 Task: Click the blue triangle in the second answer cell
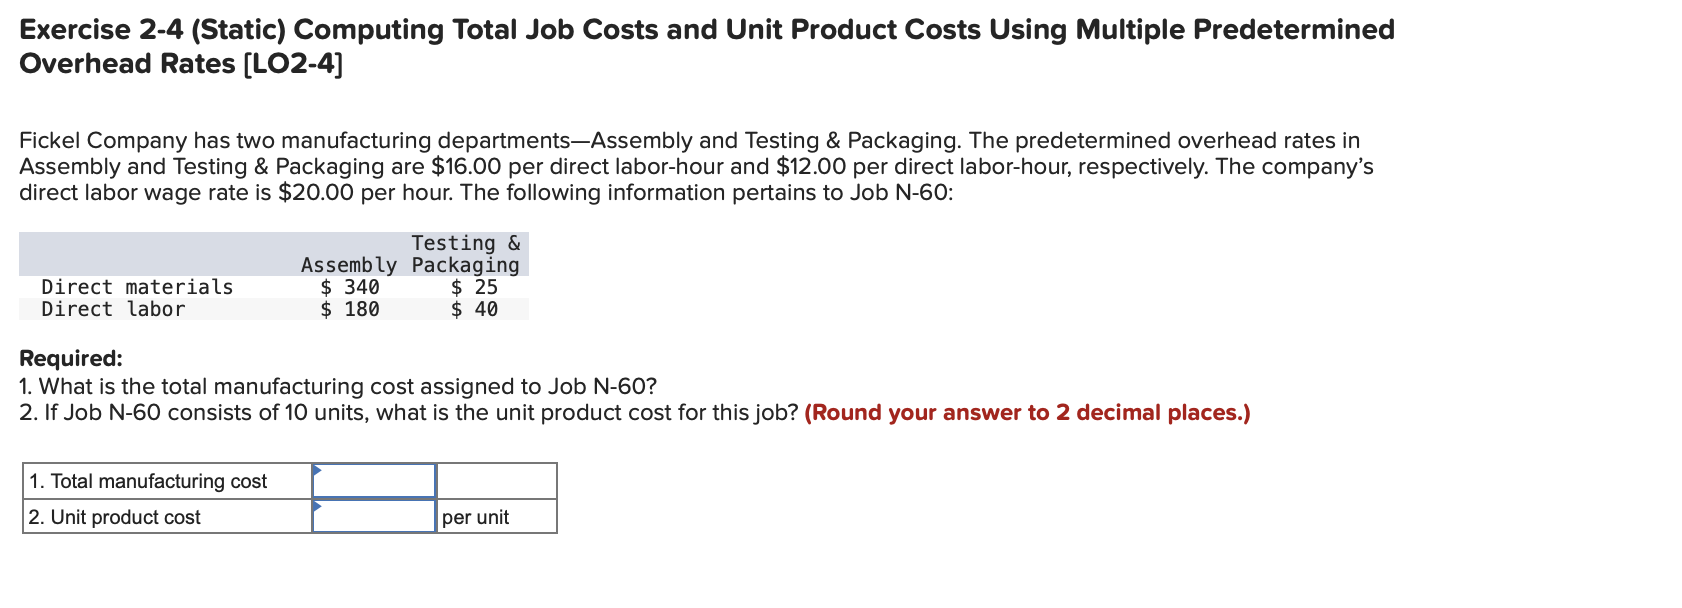318,505
